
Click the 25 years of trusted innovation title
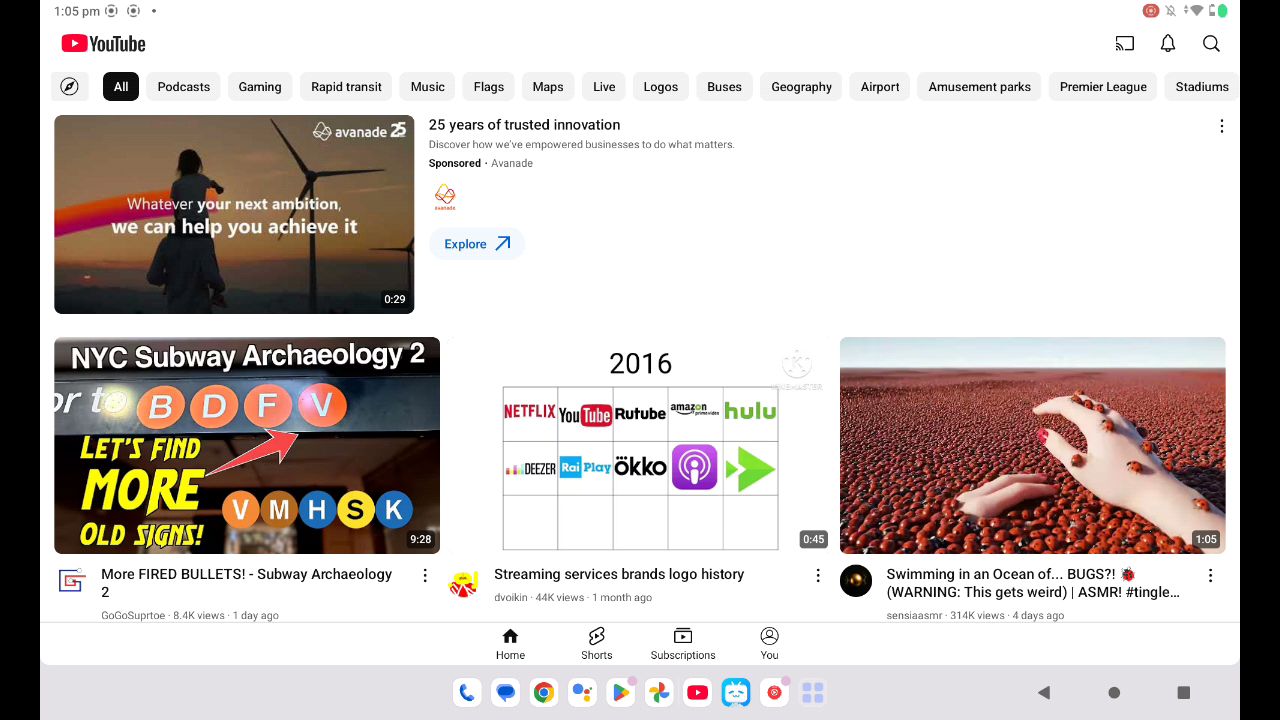pyautogui.click(x=524, y=125)
